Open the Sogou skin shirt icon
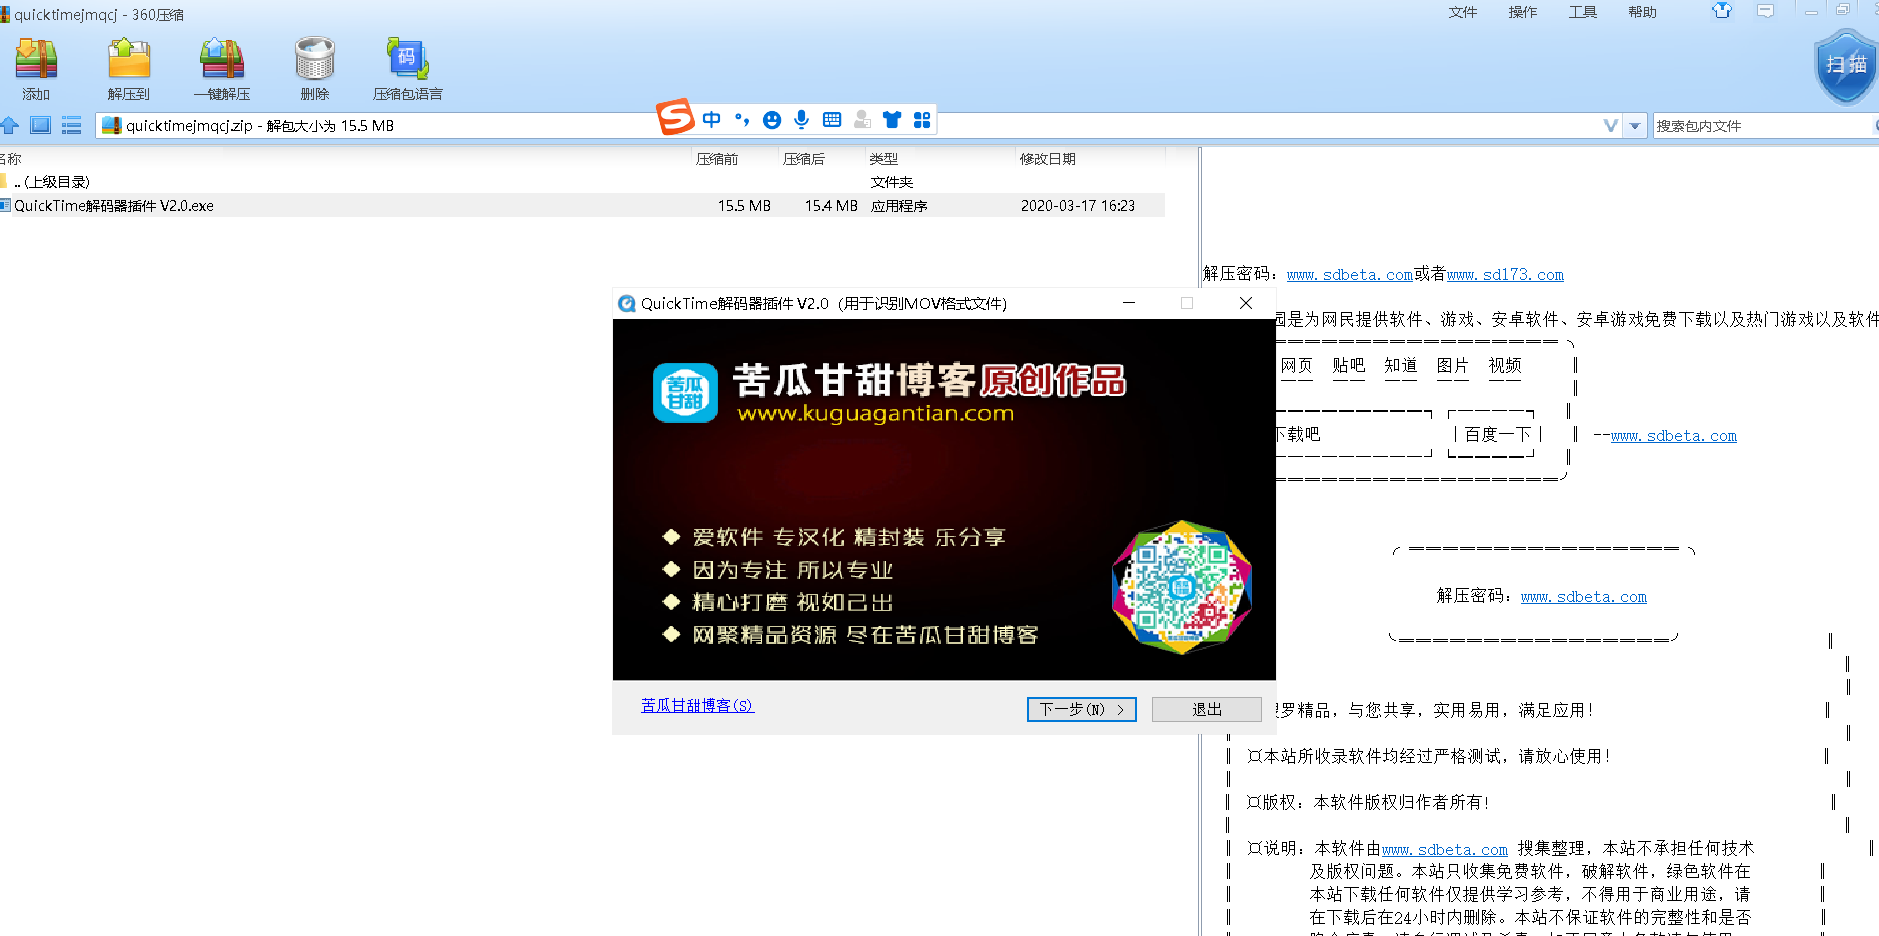Image resolution: width=1879 pixels, height=936 pixels. click(x=892, y=120)
